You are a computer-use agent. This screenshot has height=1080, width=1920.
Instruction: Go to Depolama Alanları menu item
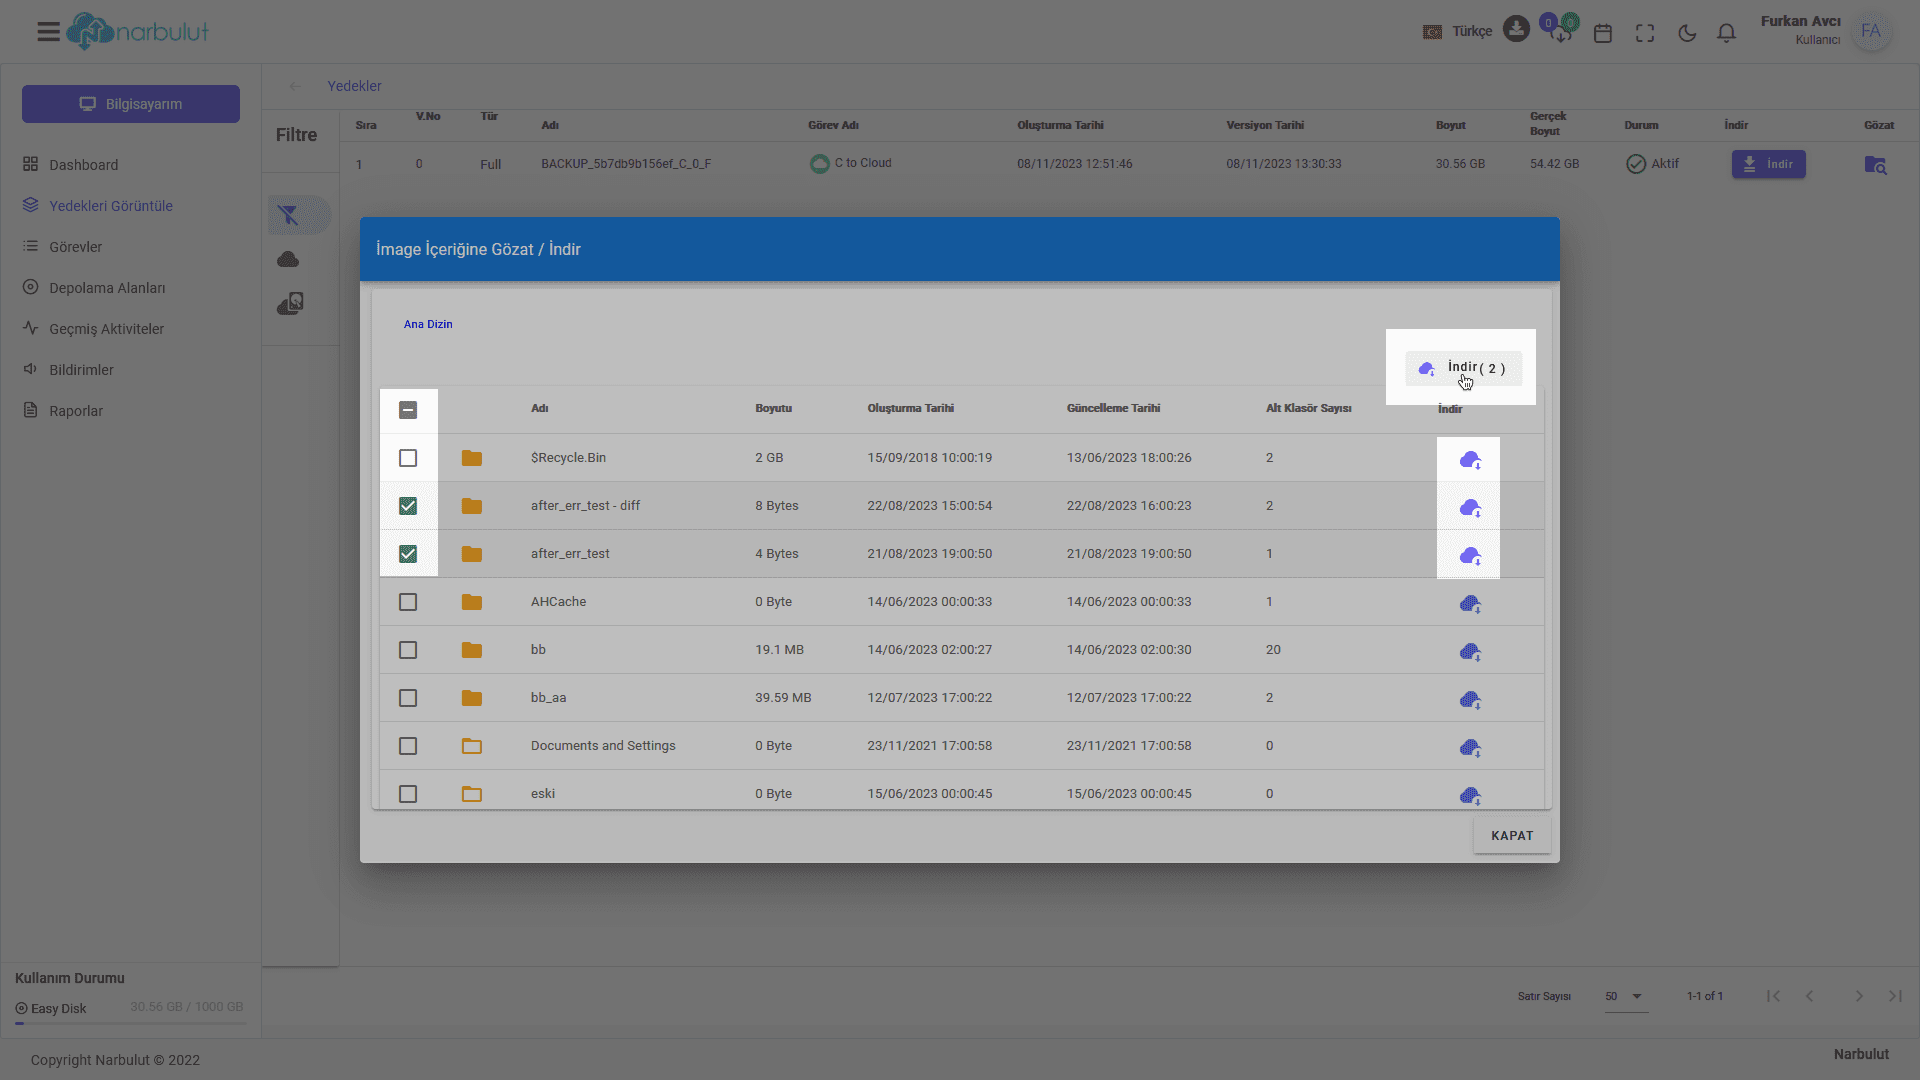click(x=107, y=288)
